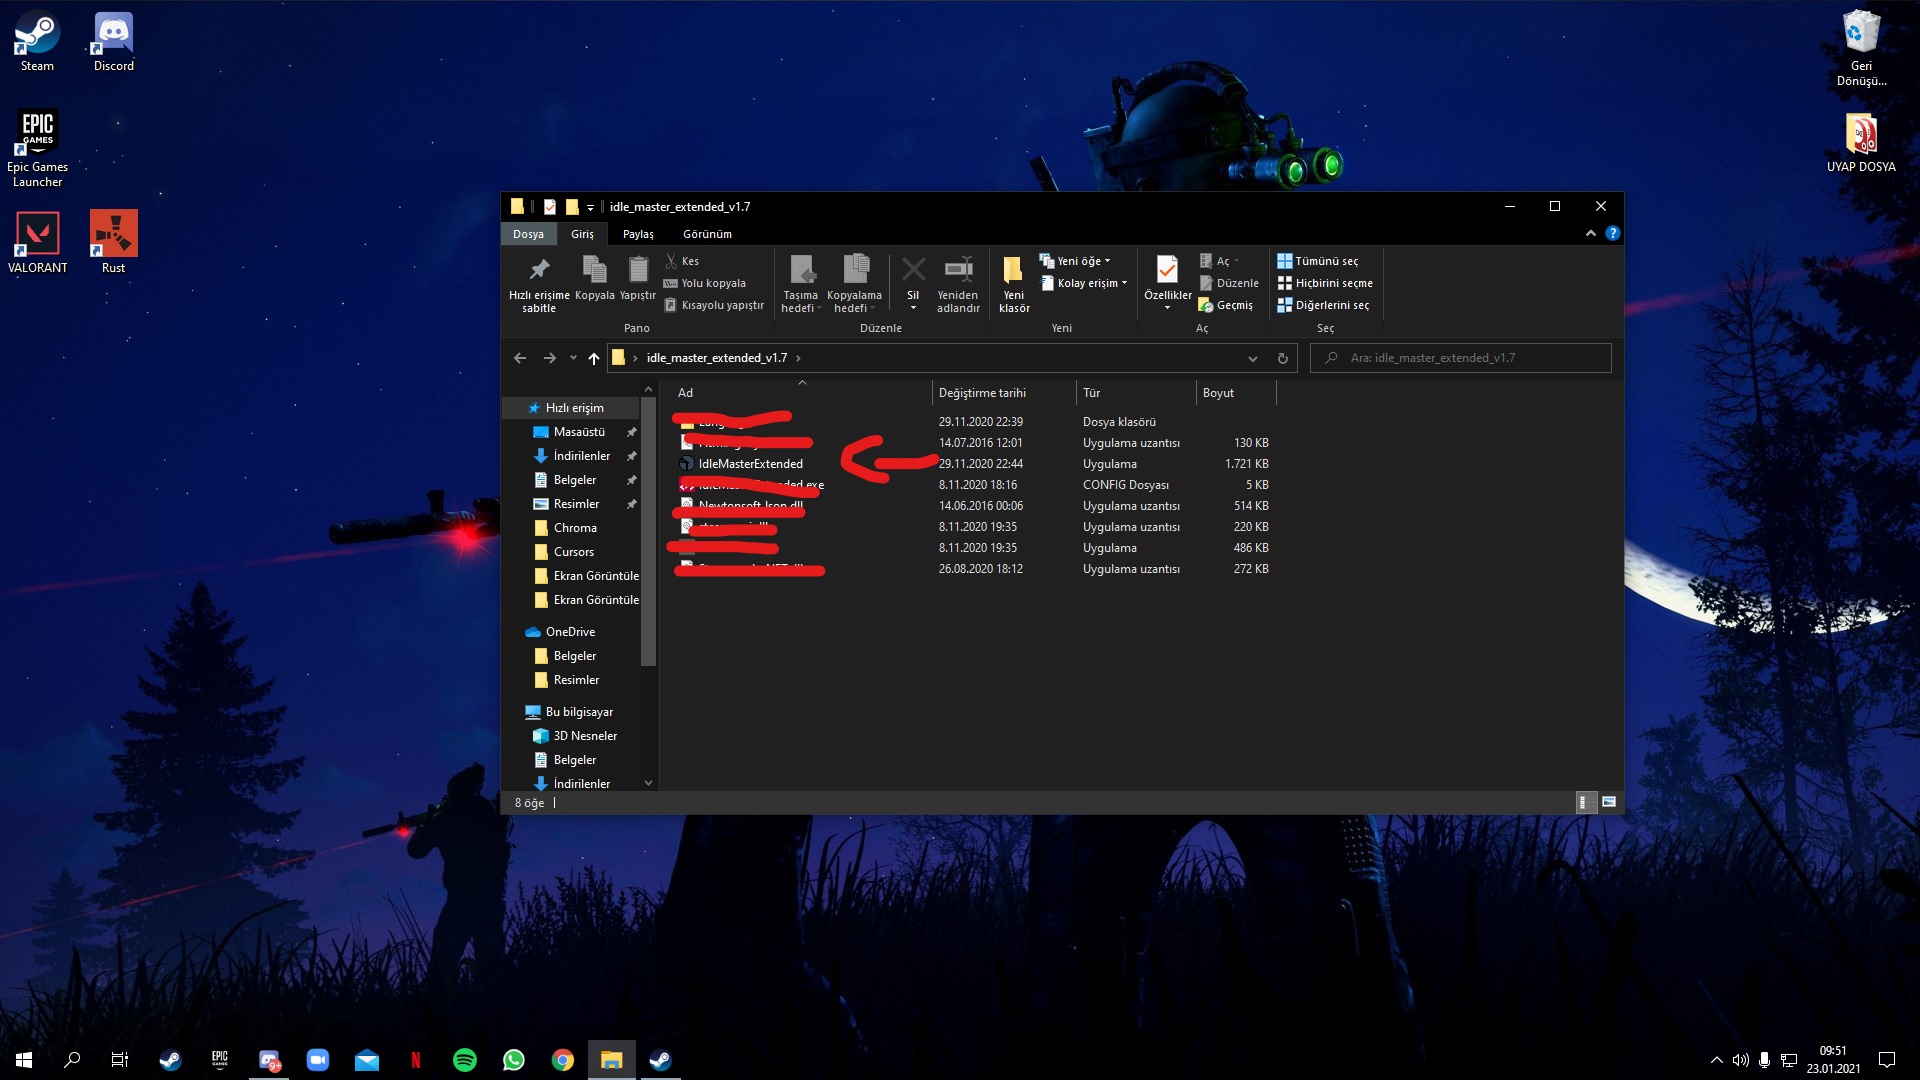This screenshot has height=1080, width=1920.
Task: Open Spotify from the taskbar
Action: point(465,1060)
